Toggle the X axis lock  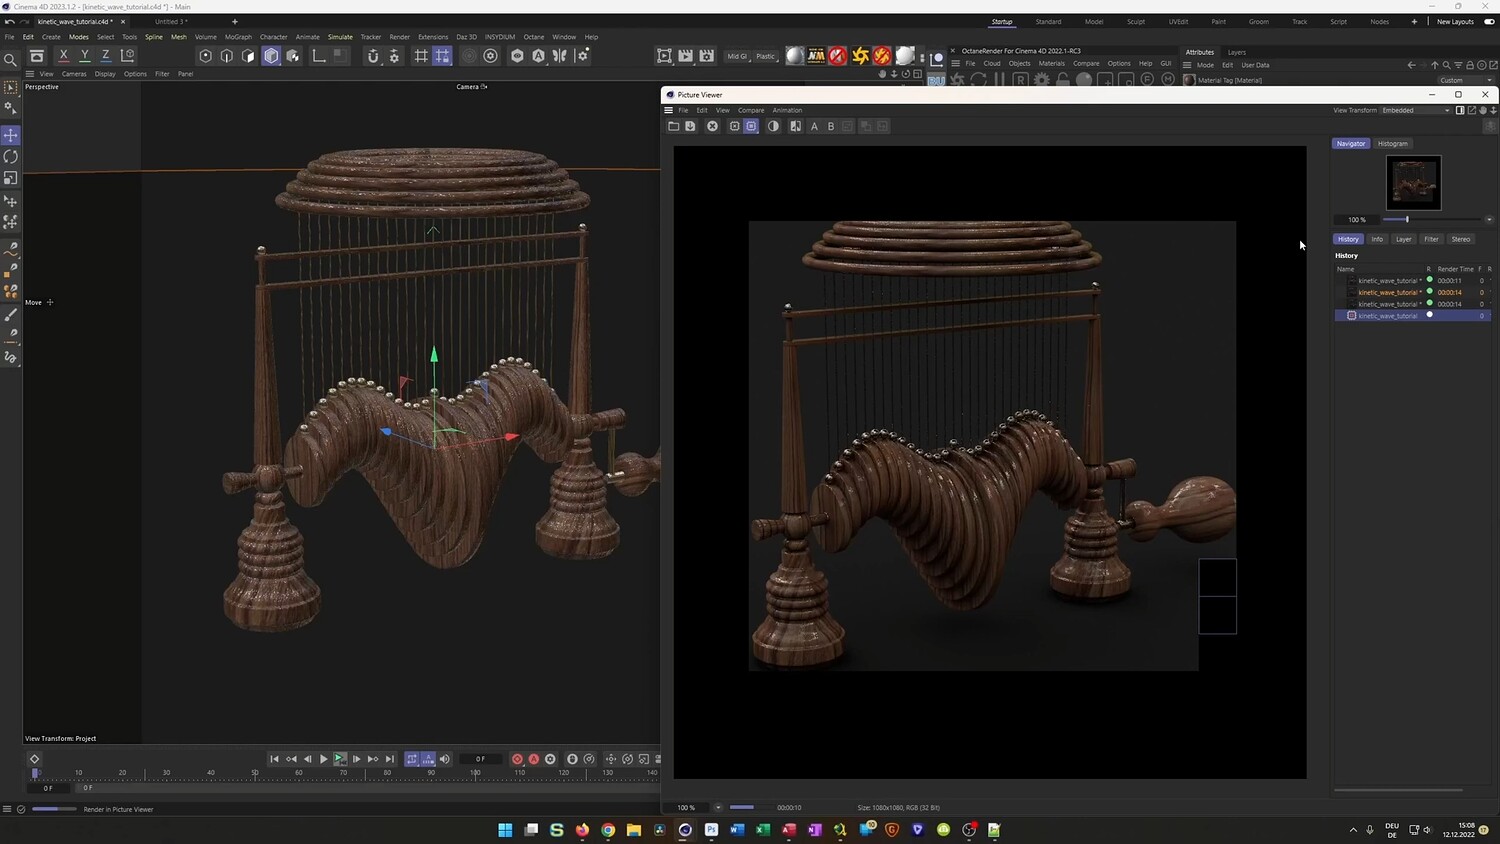[x=64, y=56]
